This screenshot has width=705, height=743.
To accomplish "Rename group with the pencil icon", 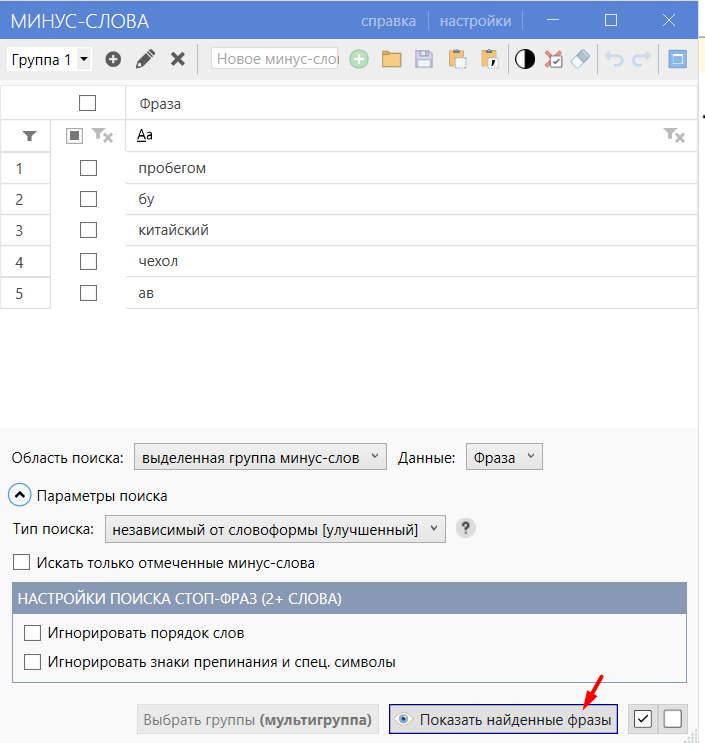I will point(145,59).
